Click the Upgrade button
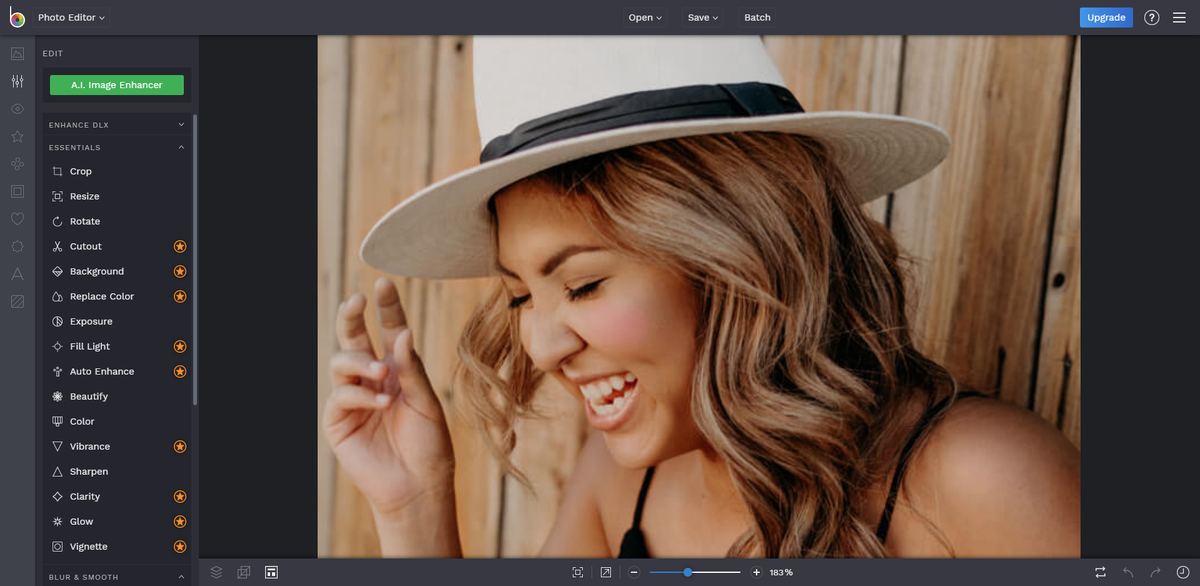 (1106, 17)
